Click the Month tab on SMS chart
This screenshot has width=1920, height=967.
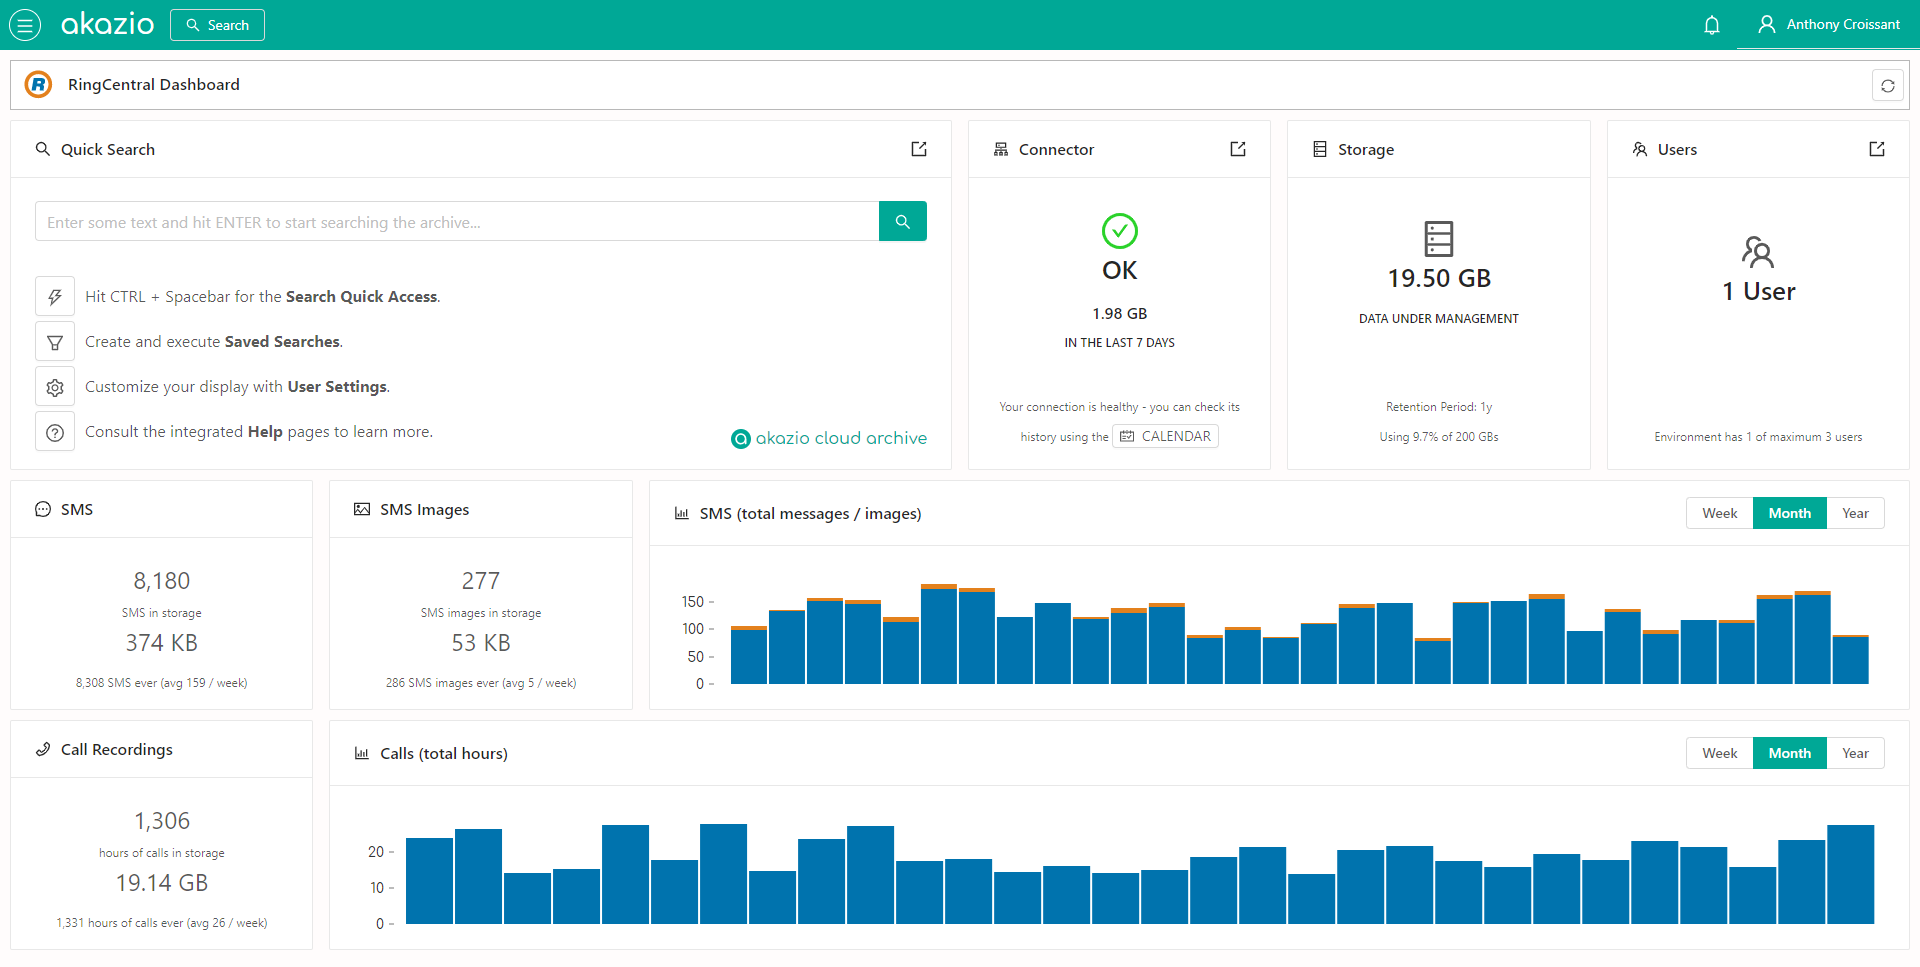1789,512
